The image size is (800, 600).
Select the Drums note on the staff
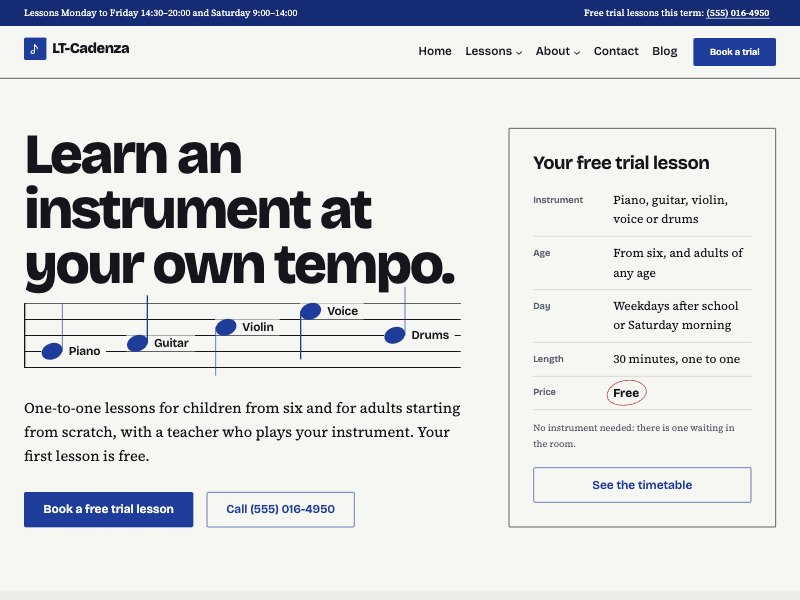(394, 335)
